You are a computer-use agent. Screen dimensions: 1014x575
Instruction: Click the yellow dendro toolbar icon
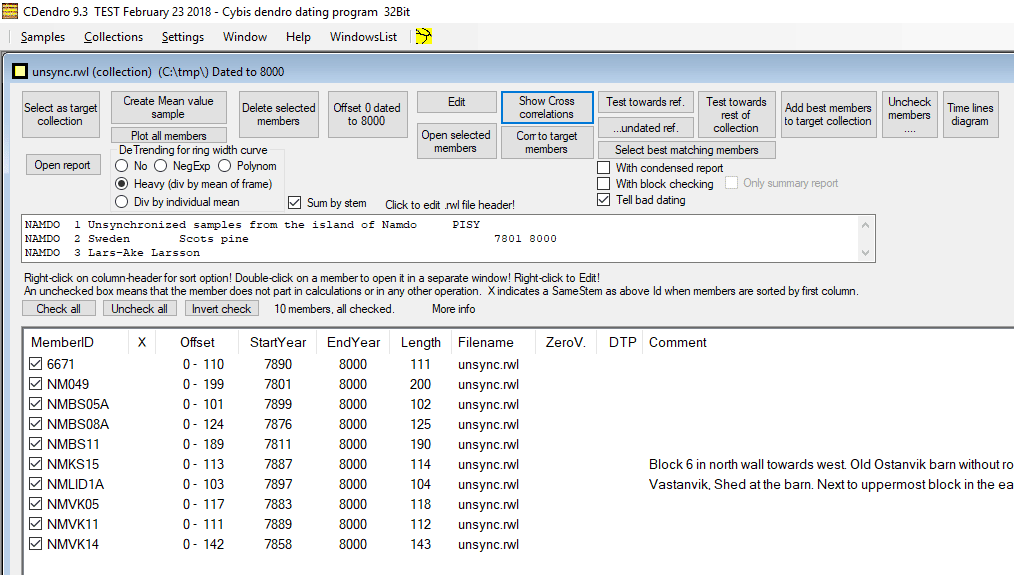424,36
